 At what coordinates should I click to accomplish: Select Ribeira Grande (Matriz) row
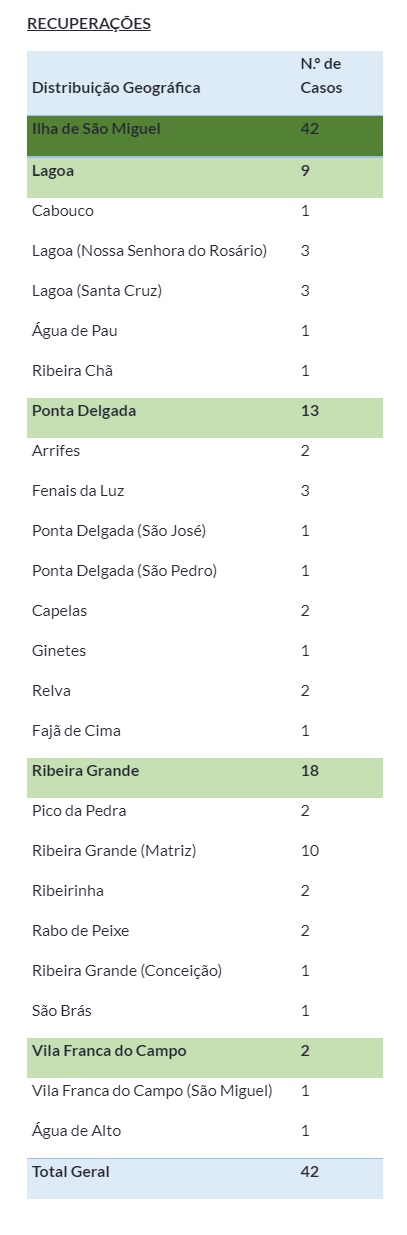[x=205, y=851]
